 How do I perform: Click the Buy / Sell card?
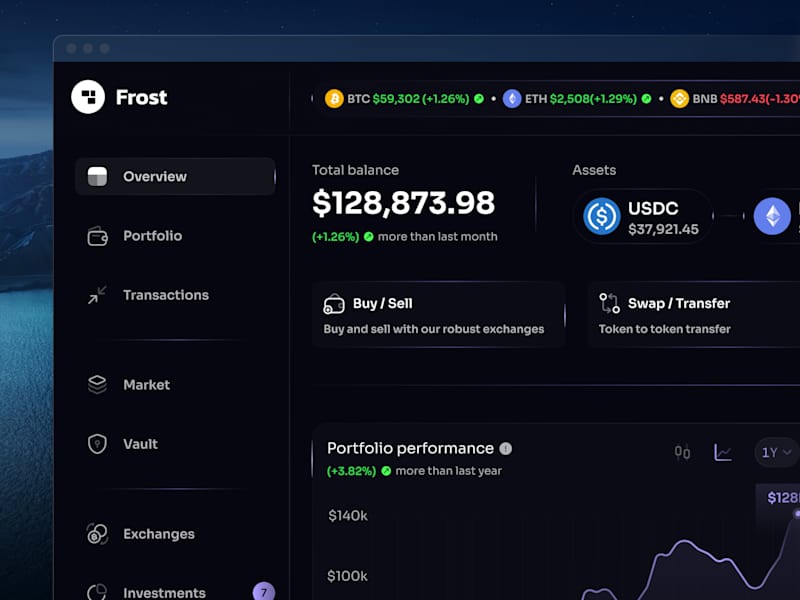438,315
